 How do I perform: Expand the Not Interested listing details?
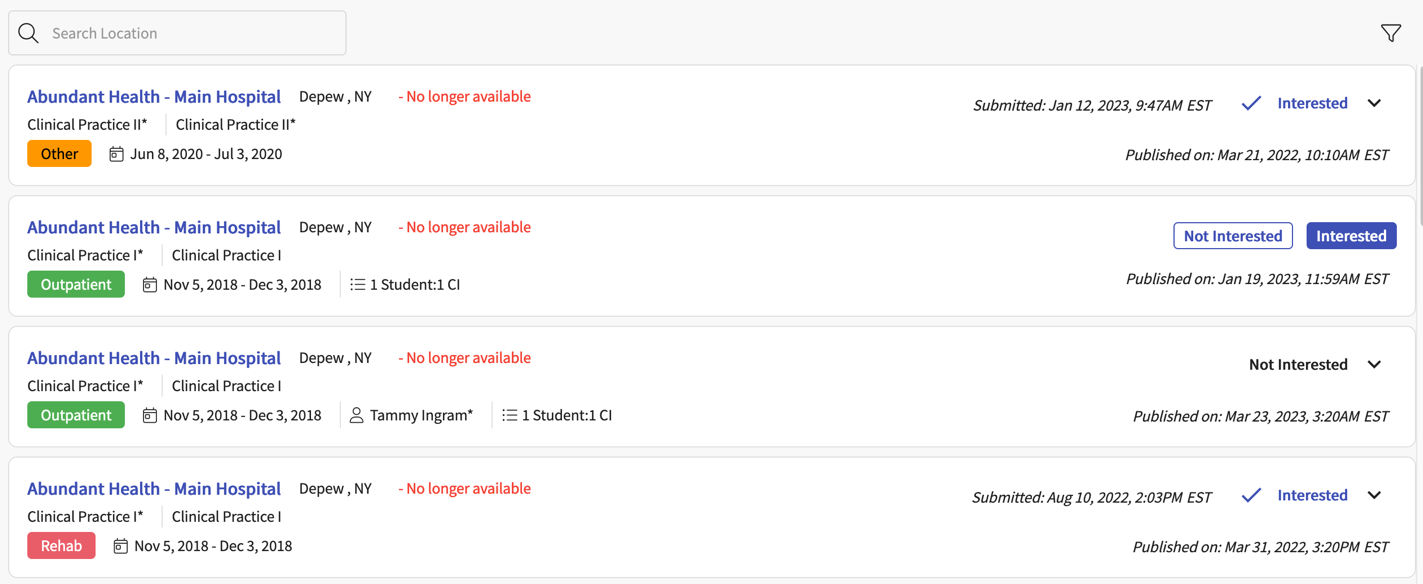[1374, 364]
